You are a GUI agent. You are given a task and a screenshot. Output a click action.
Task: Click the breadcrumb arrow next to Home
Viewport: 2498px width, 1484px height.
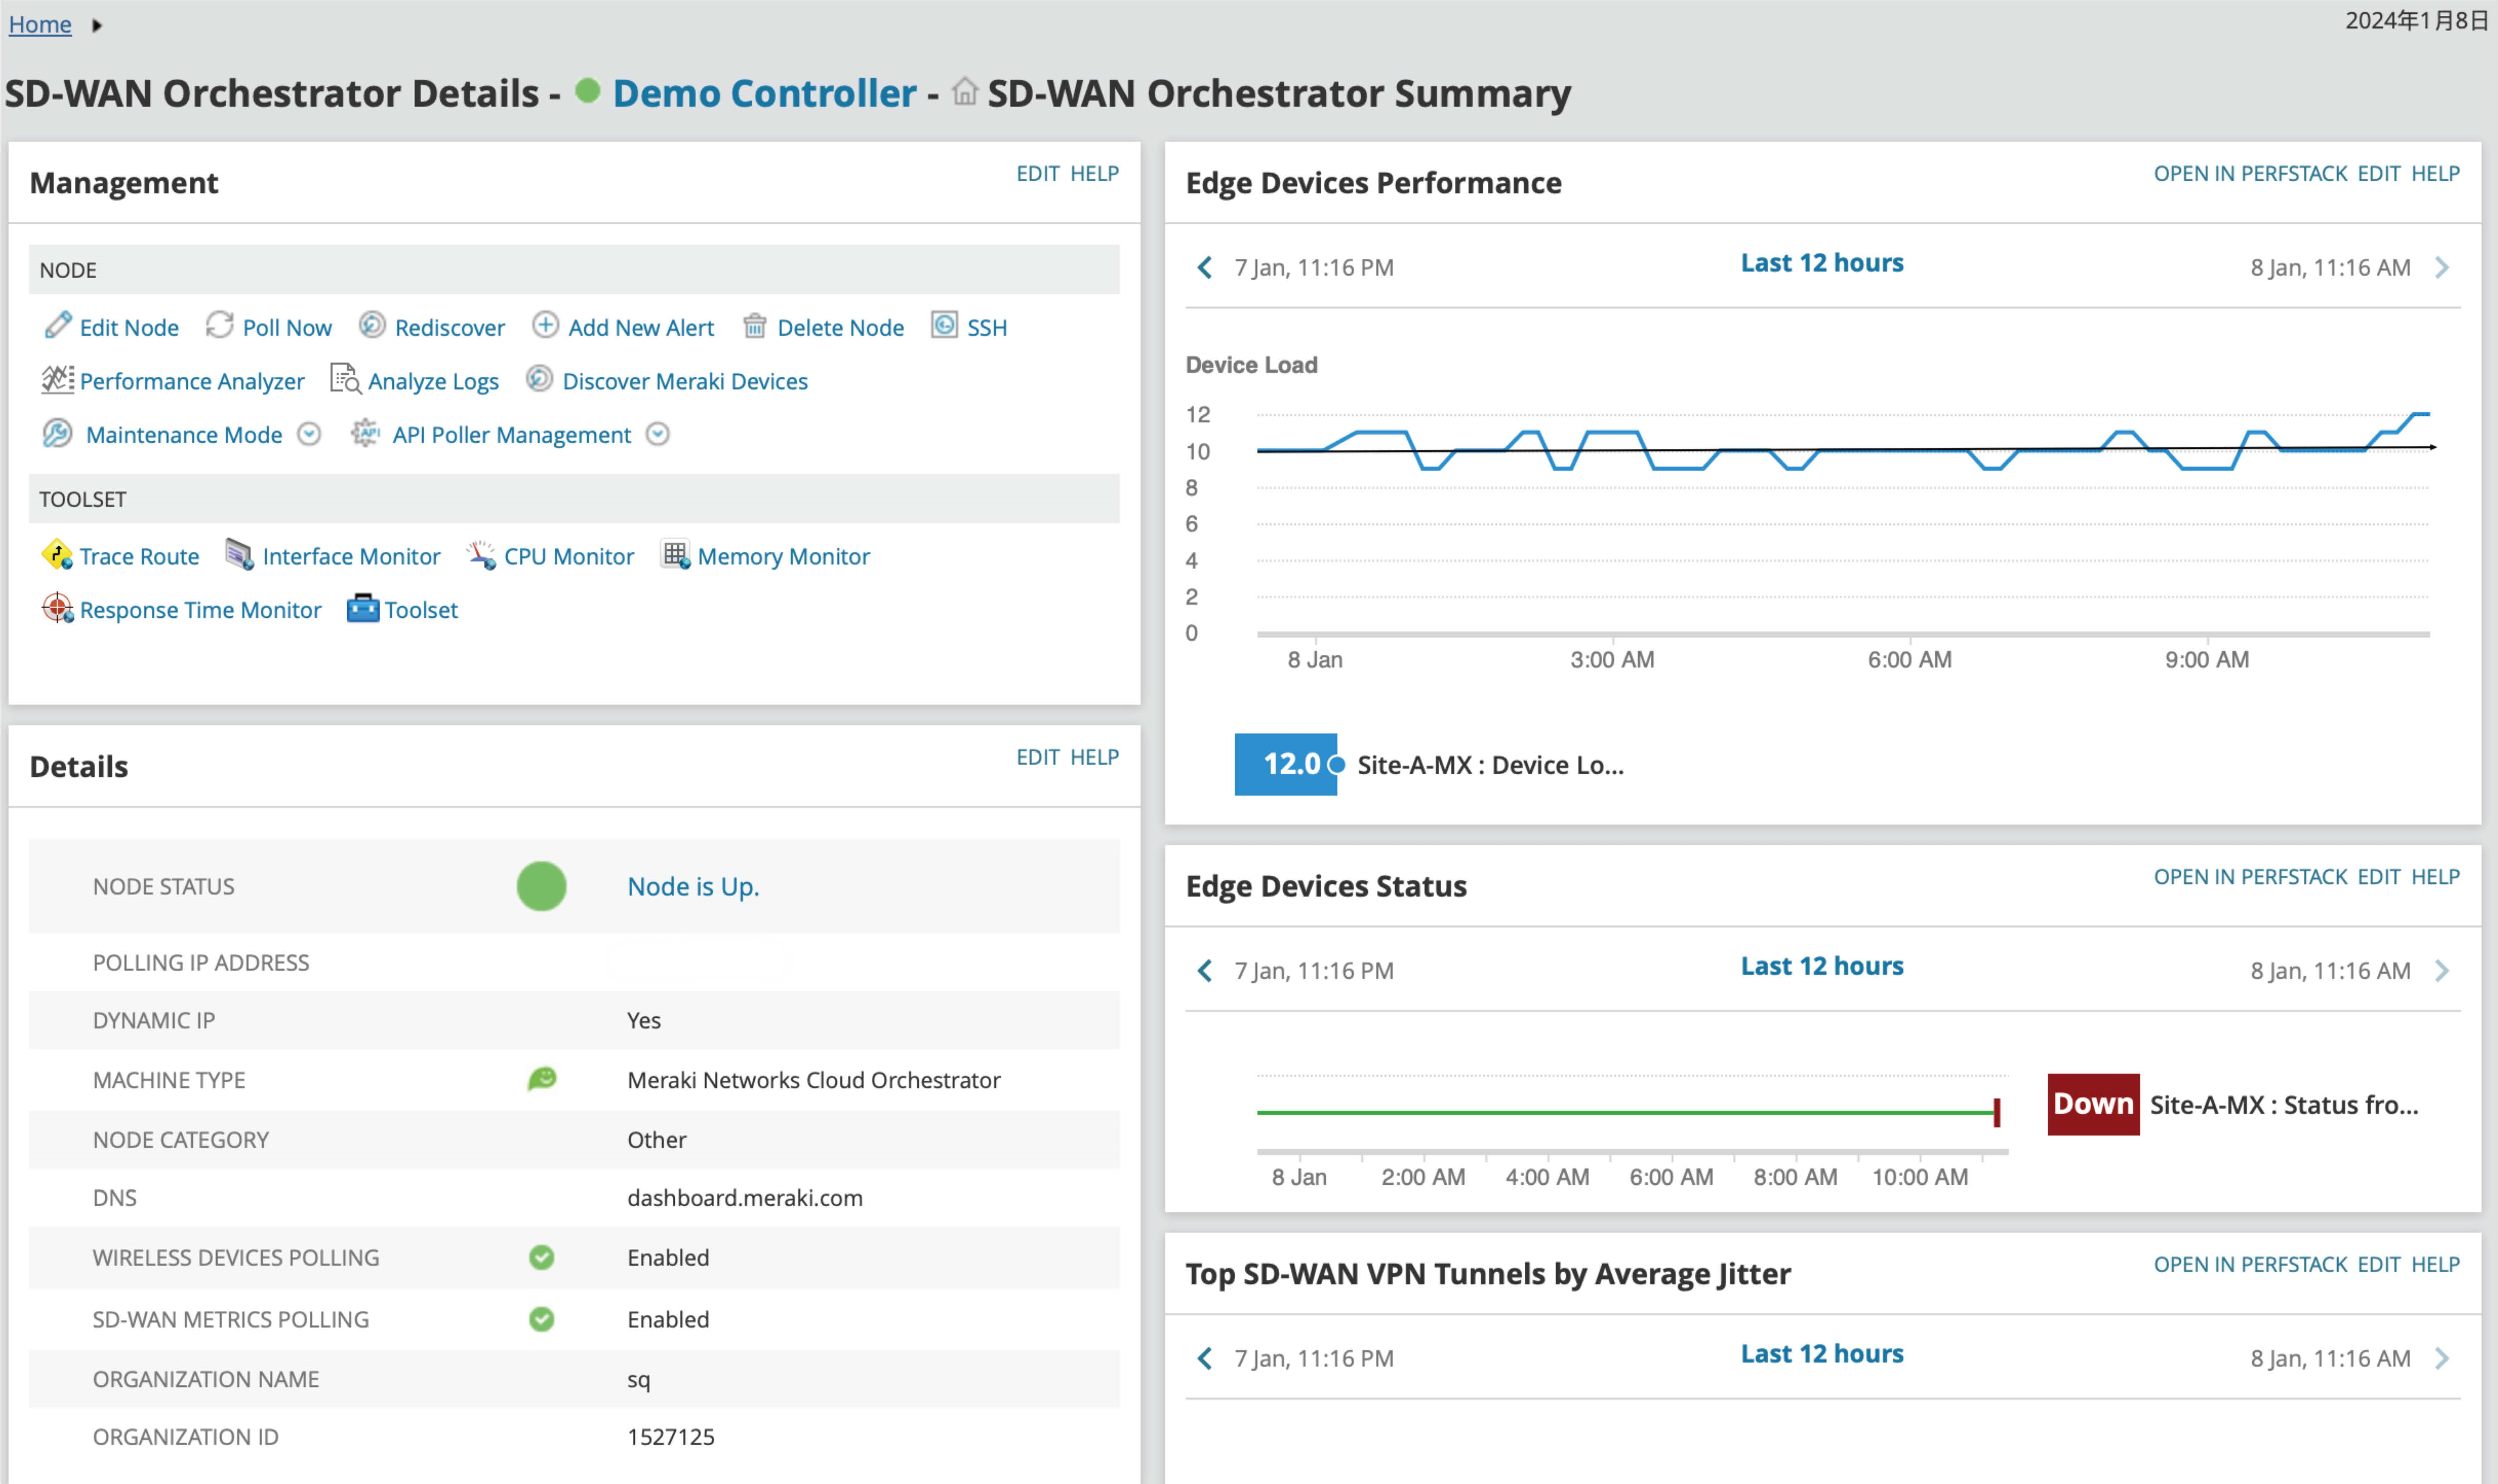tap(97, 25)
